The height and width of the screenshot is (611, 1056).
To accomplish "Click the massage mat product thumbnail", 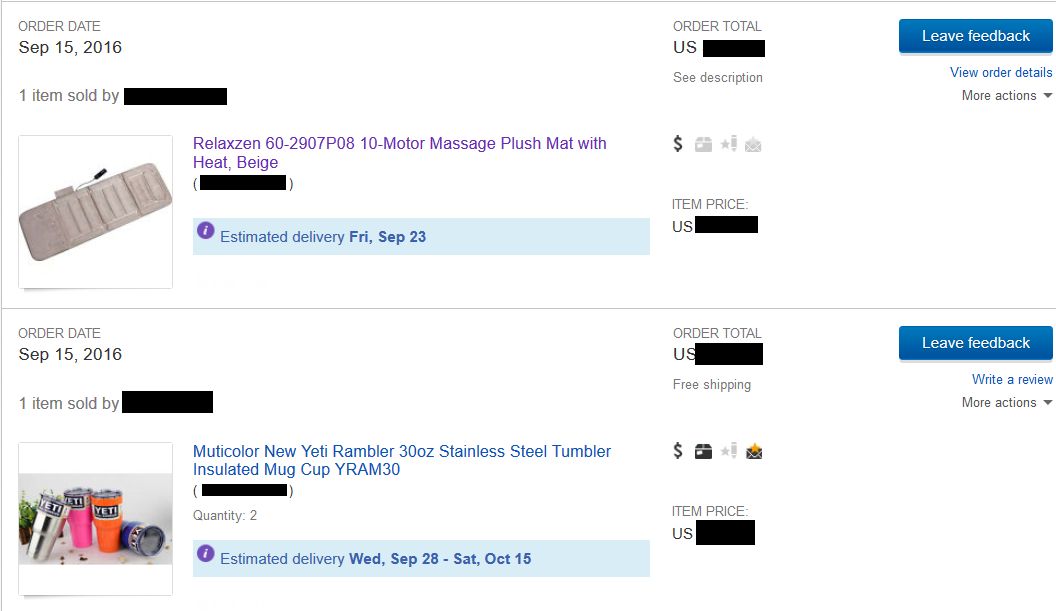I will (x=96, y=212).
